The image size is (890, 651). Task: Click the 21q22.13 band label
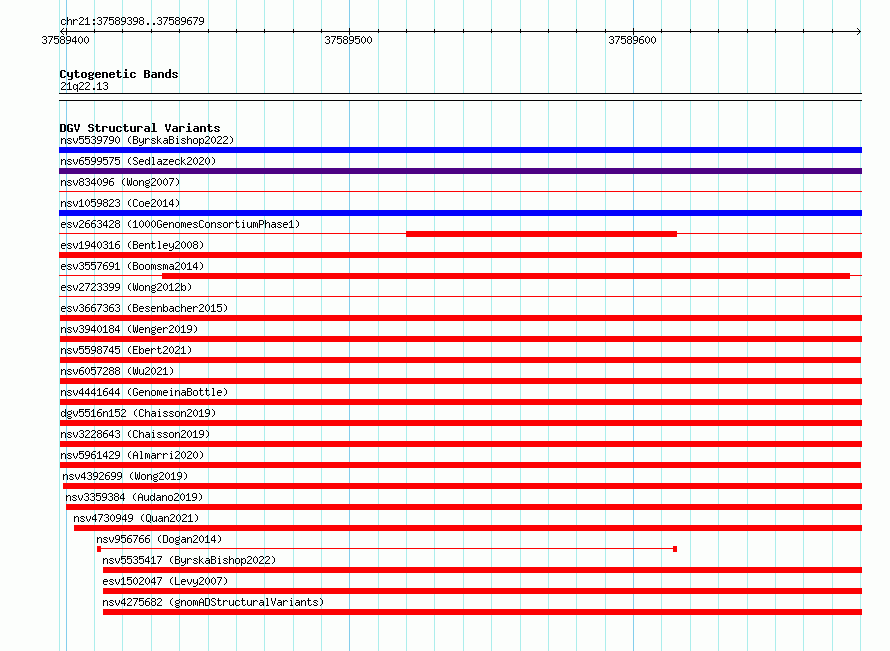(84, 86)
